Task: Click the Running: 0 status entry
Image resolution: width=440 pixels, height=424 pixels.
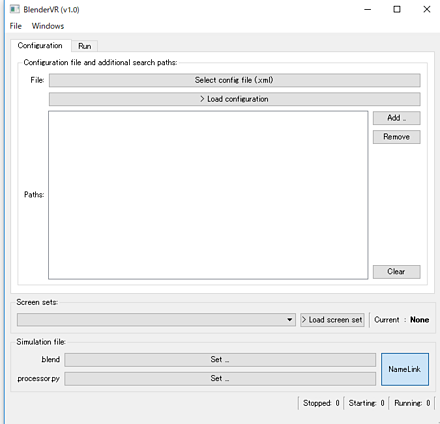Action: click(x=412, y=403)
